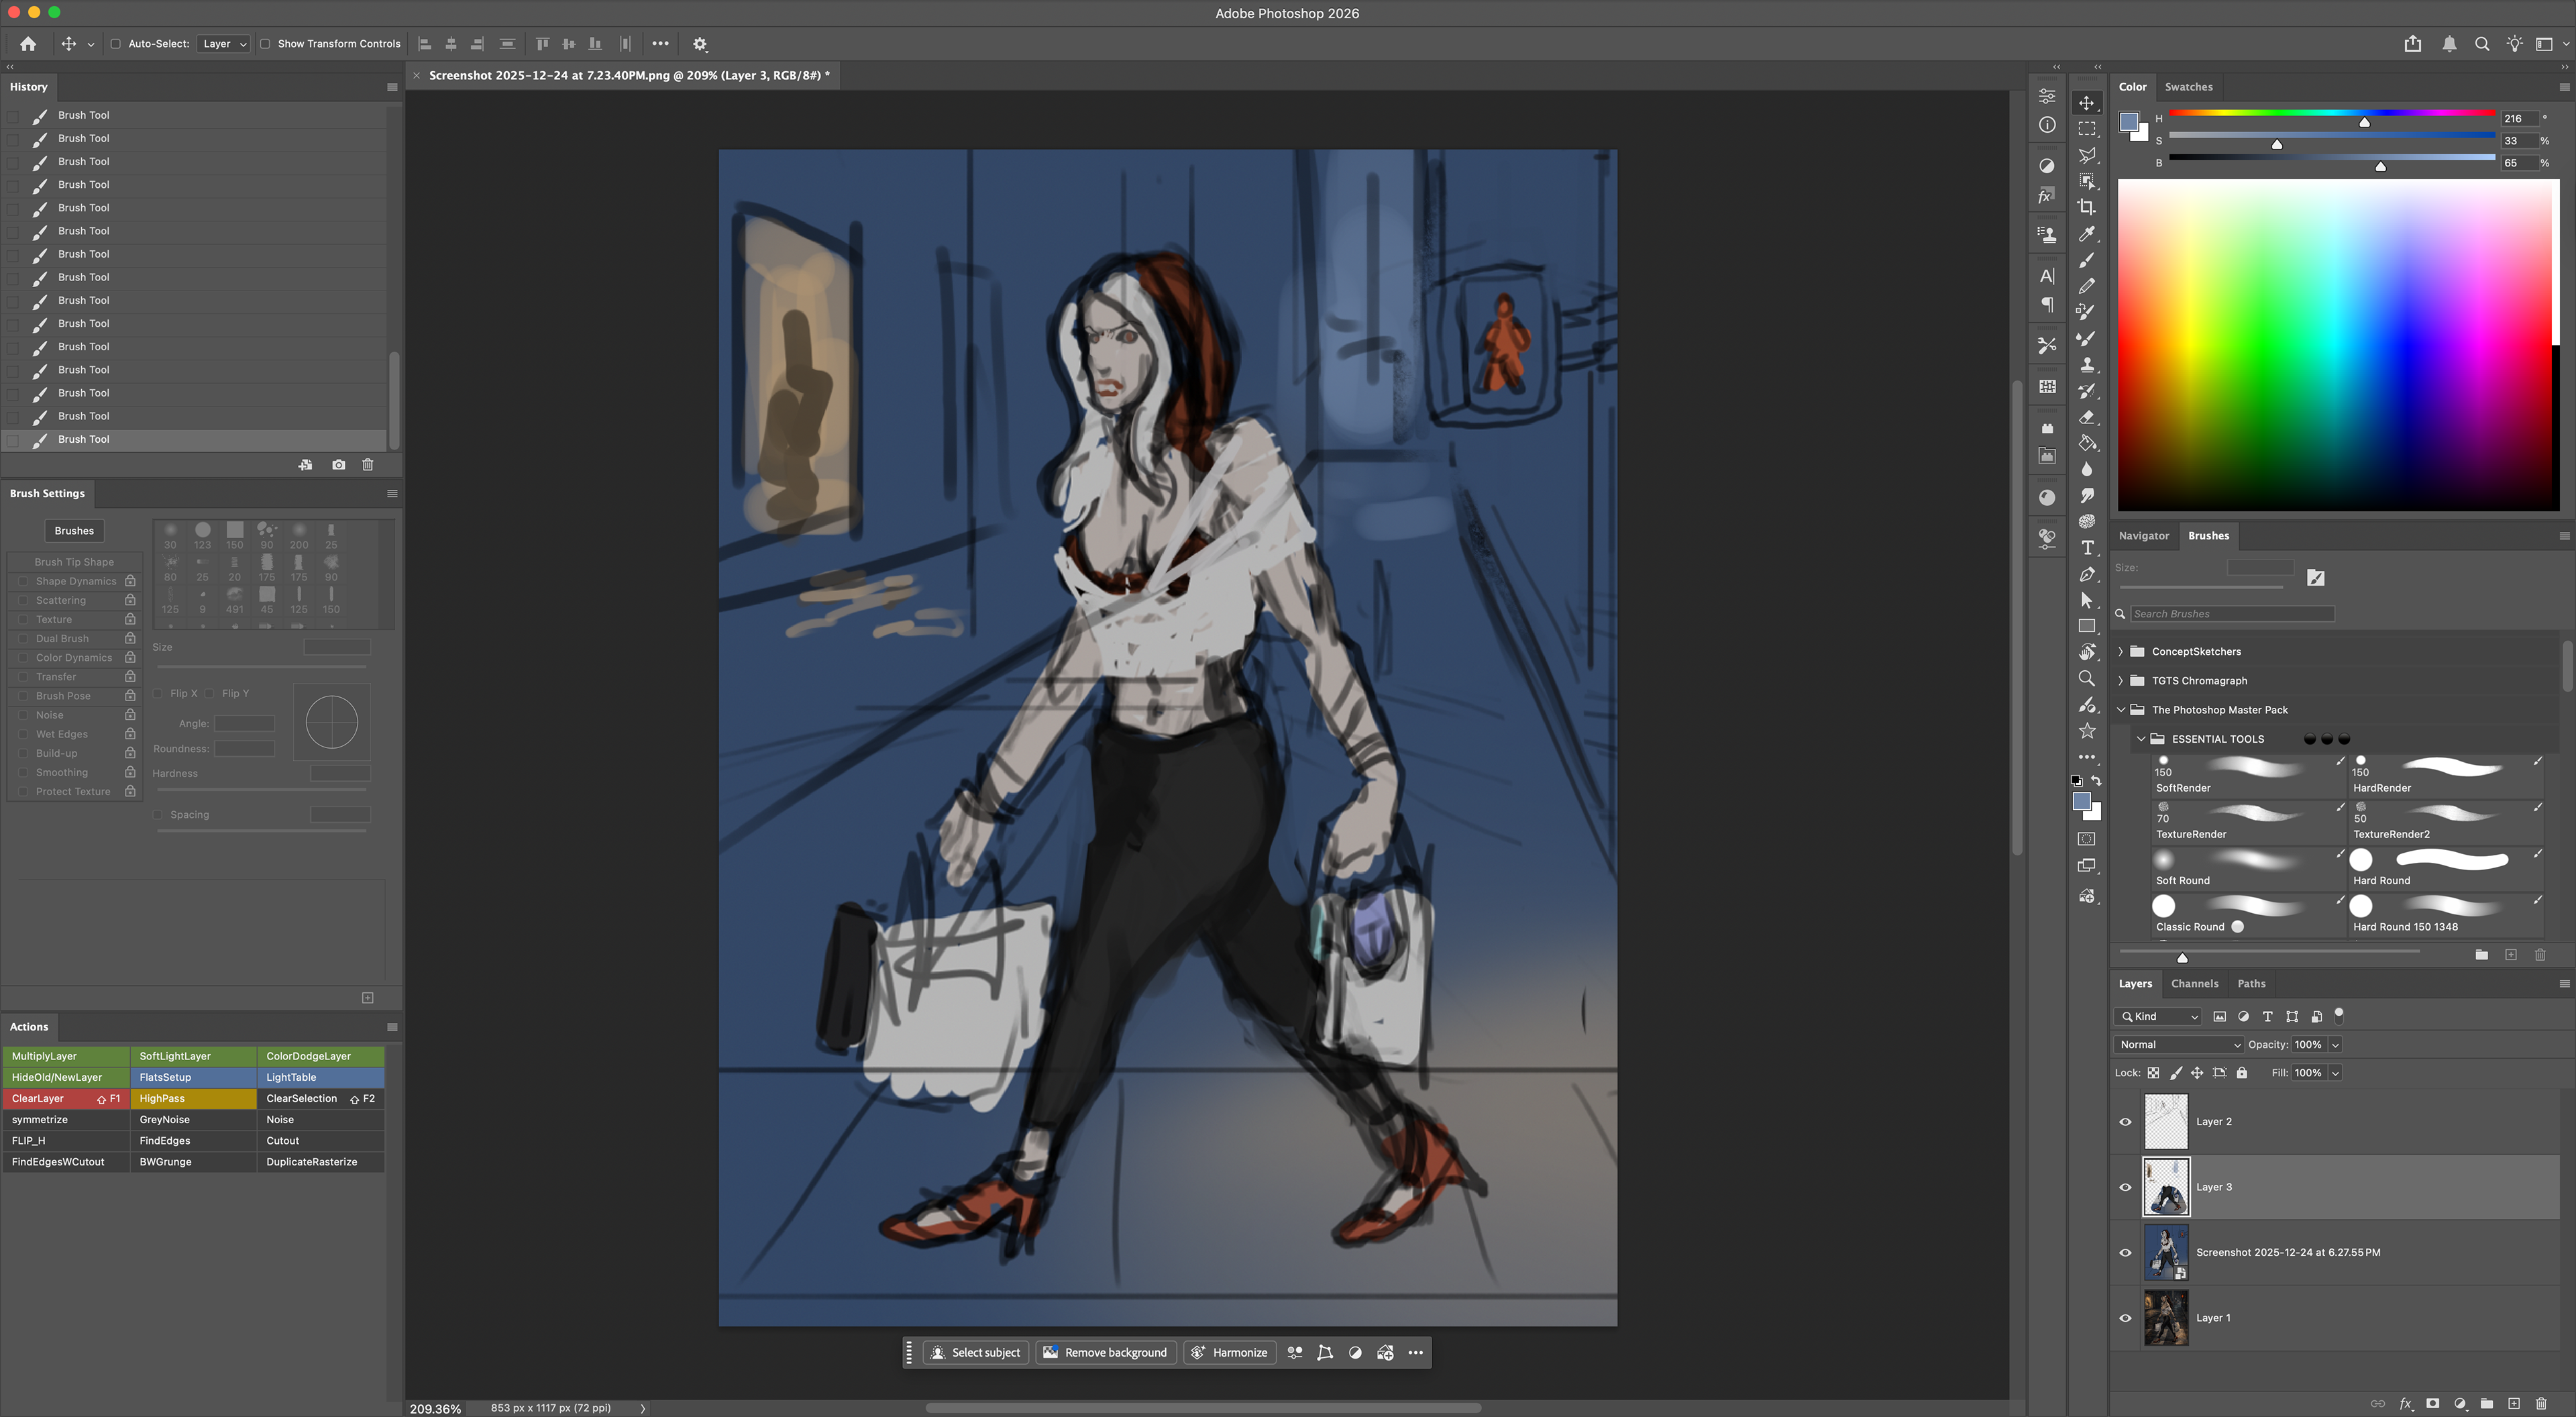2576x1417 pixels.
Task: Collapse The Photoshop Master Pack folder
Action: tap(2120, 710)
